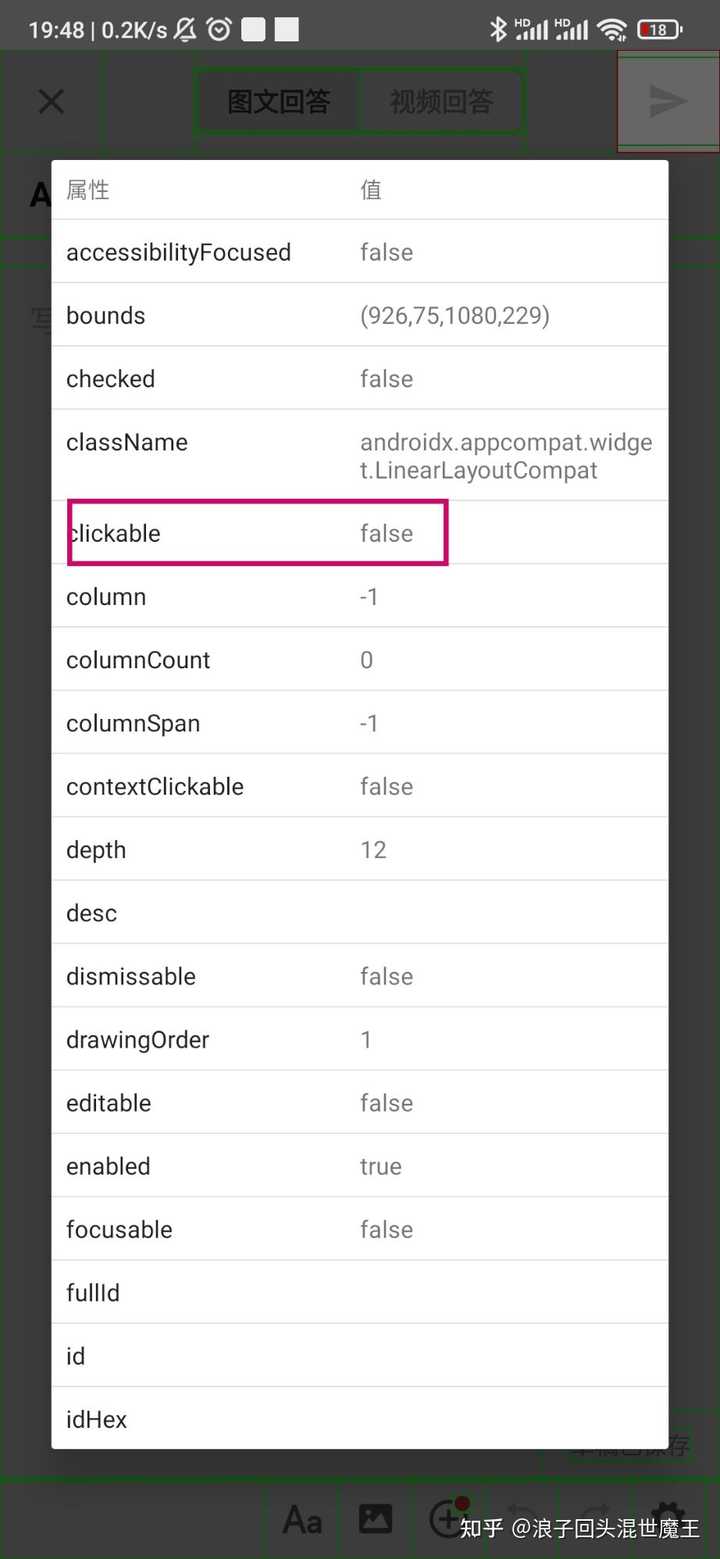Switch to the 视频回答 tab
720x1559 pixels.
pos(440,100)
